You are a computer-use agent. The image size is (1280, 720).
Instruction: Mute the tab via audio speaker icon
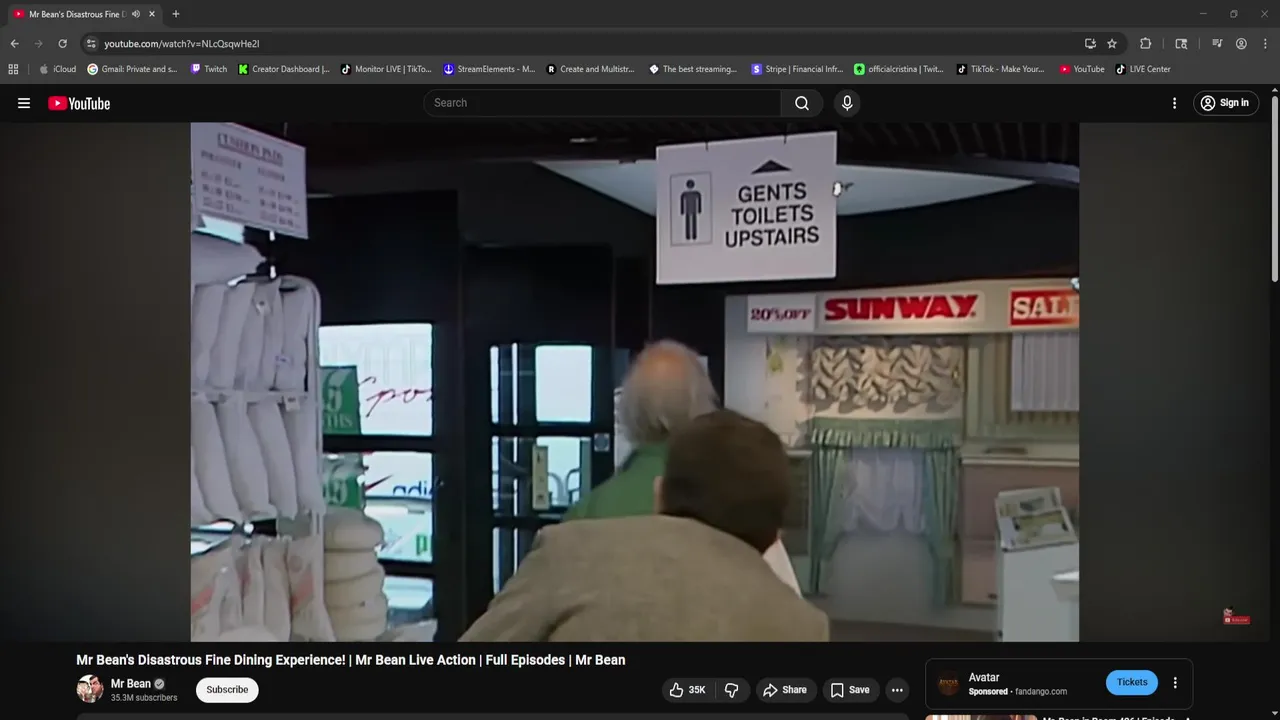(136, 14)
